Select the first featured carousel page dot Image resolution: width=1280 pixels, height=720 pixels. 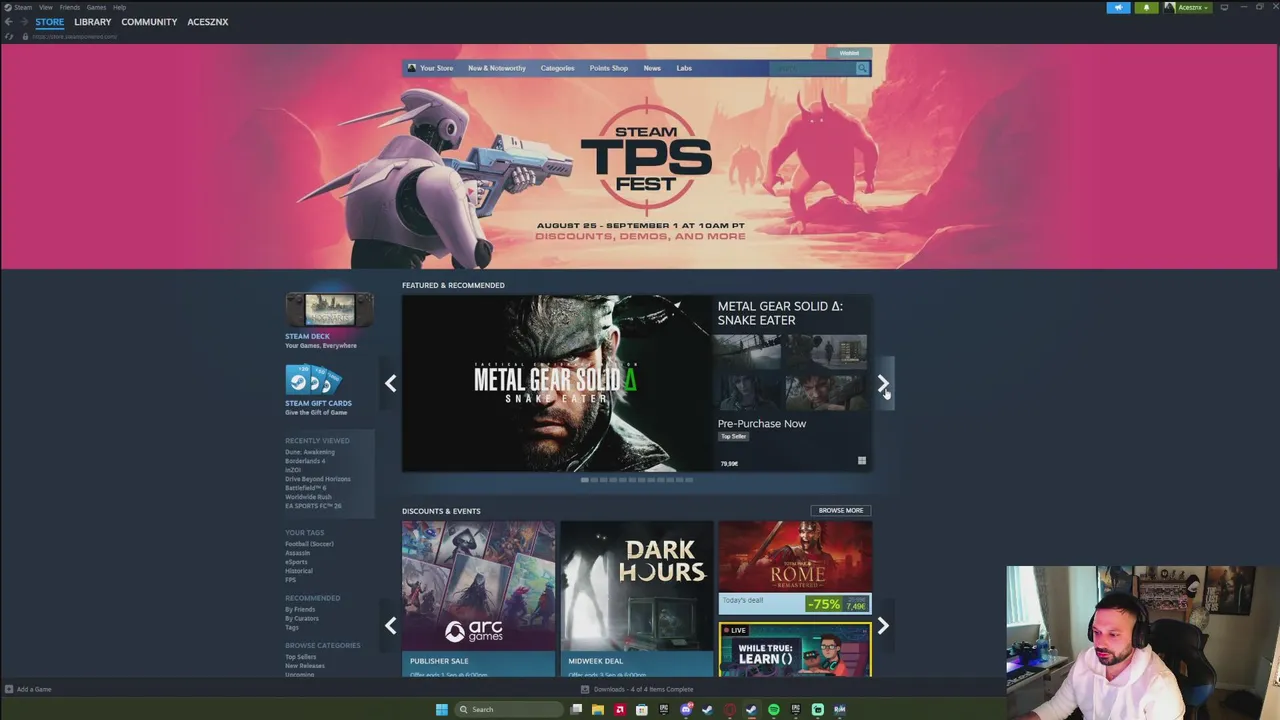pos(584,480)
